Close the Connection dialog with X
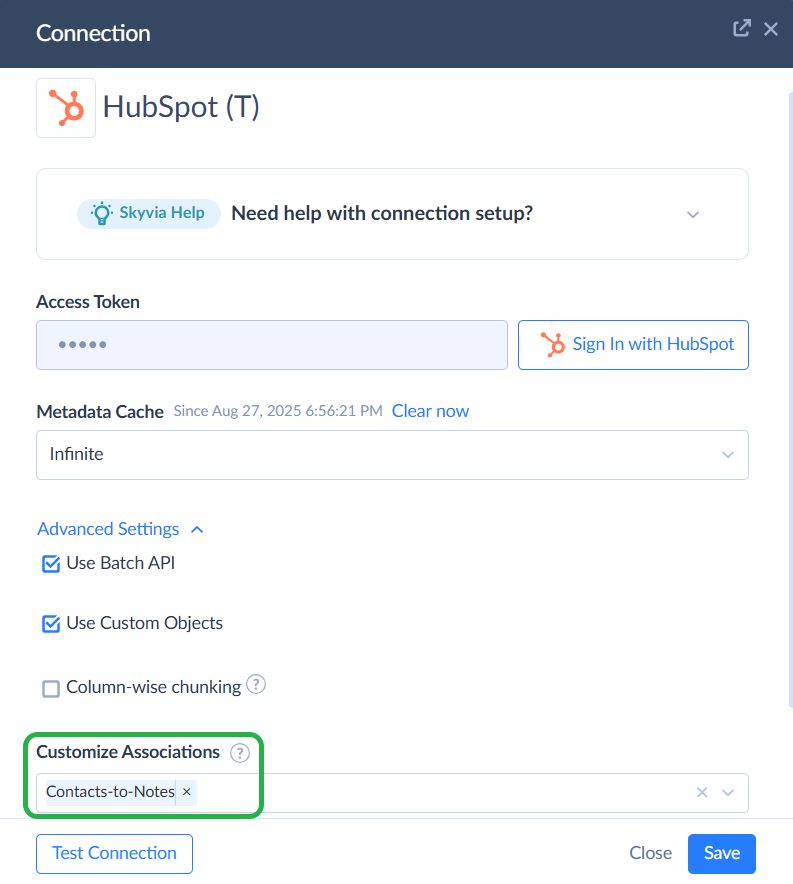The height and width of the screenshot is (884, 793). pyautogui.click(x=771, y=29)
